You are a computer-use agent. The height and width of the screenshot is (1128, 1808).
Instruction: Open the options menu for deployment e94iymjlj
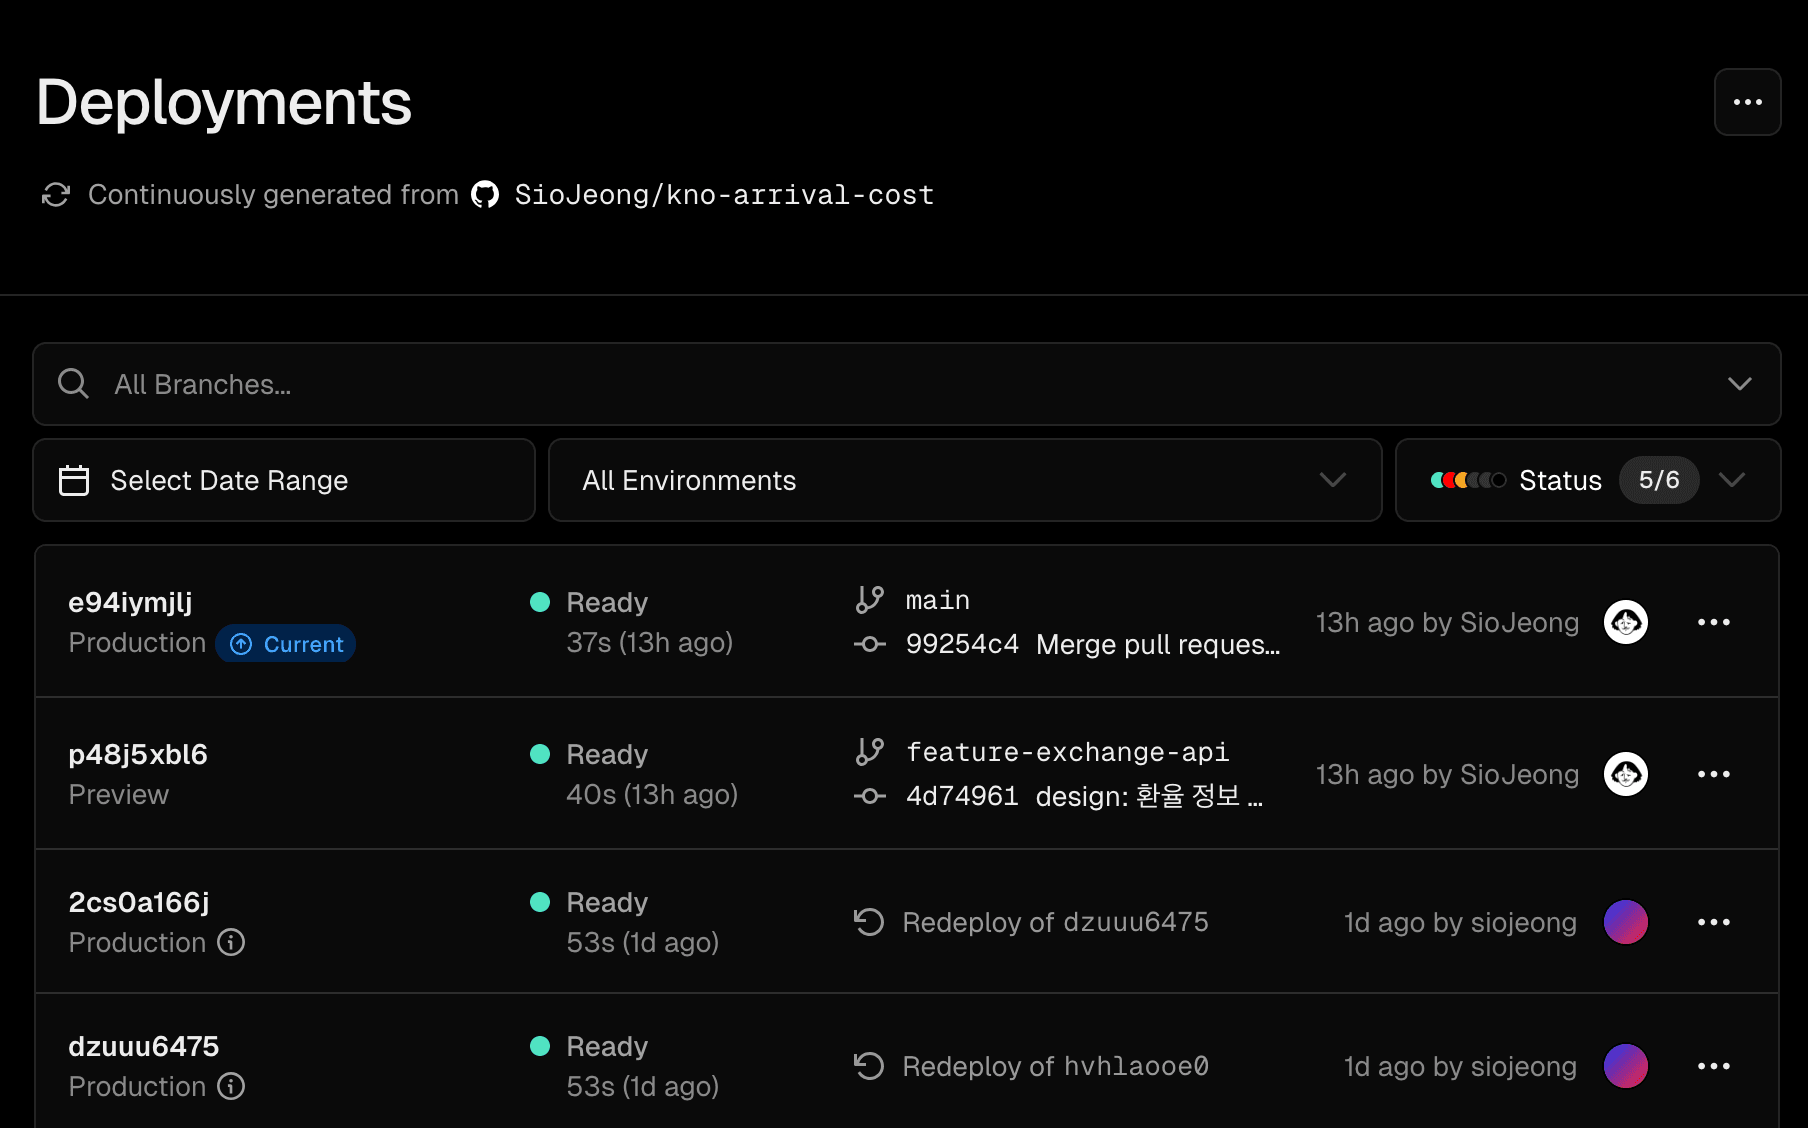[x=1715, y=622]
